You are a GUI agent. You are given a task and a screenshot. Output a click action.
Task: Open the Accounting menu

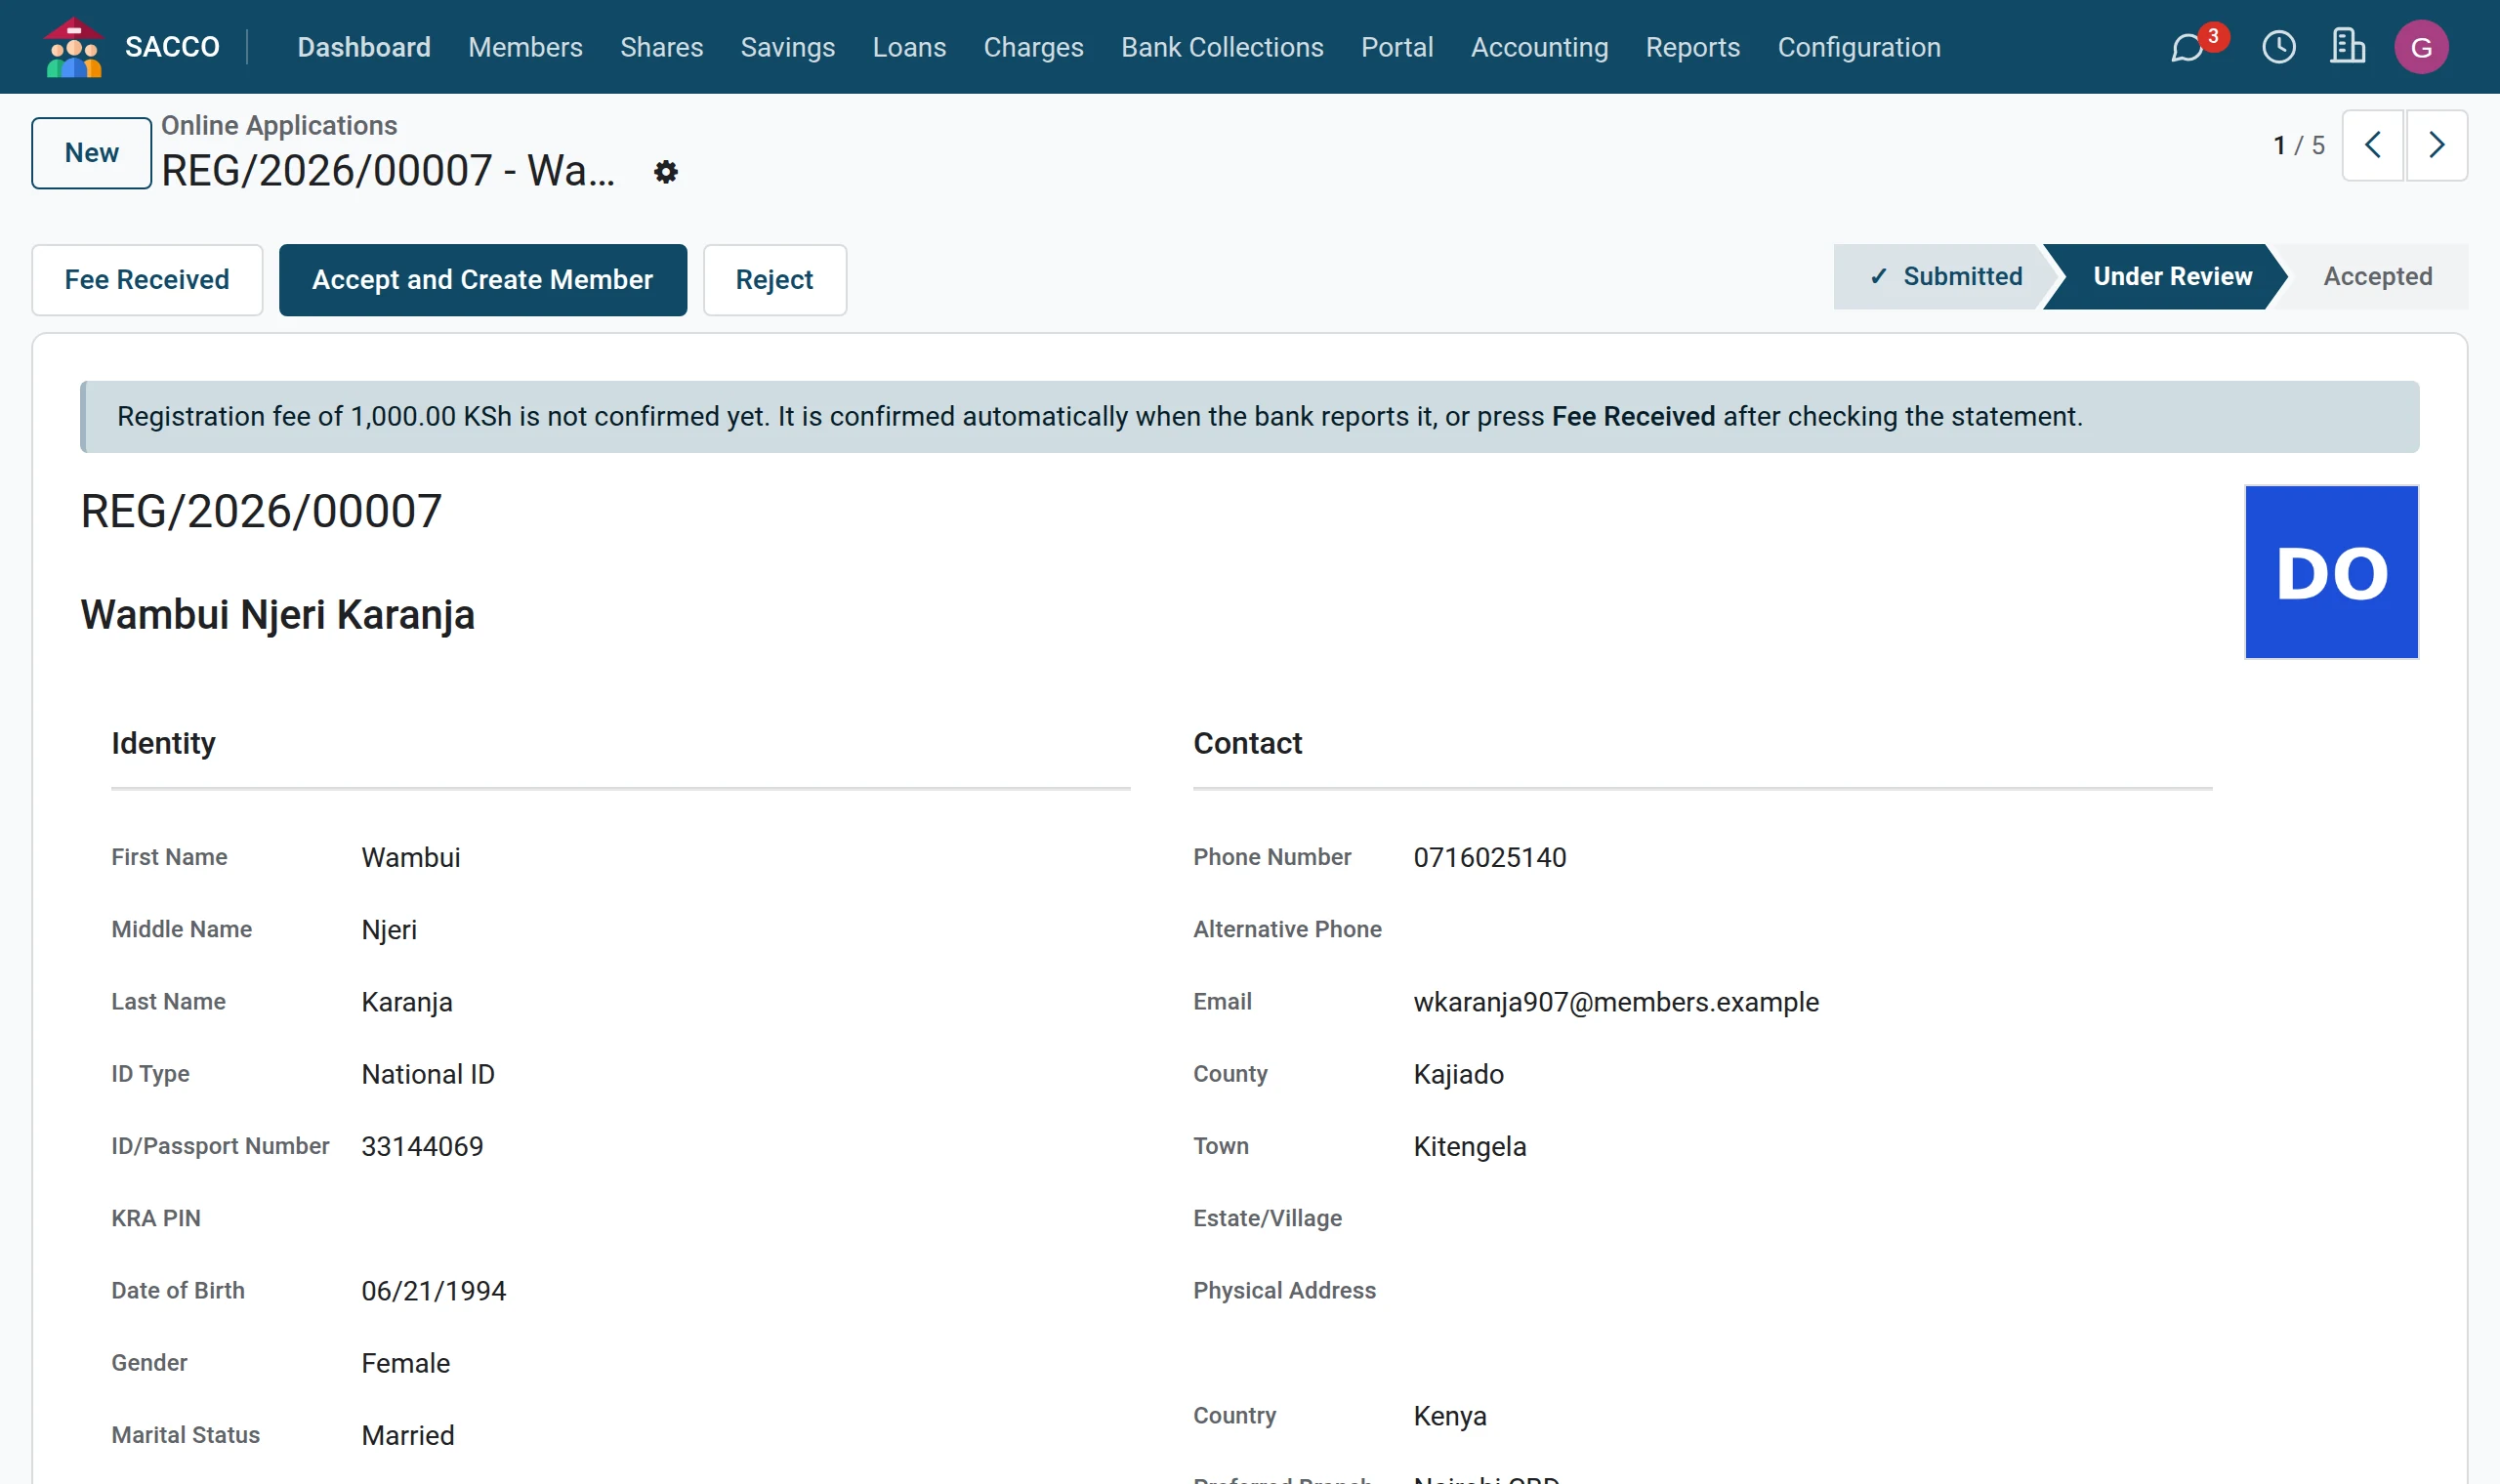[1539, 47]
